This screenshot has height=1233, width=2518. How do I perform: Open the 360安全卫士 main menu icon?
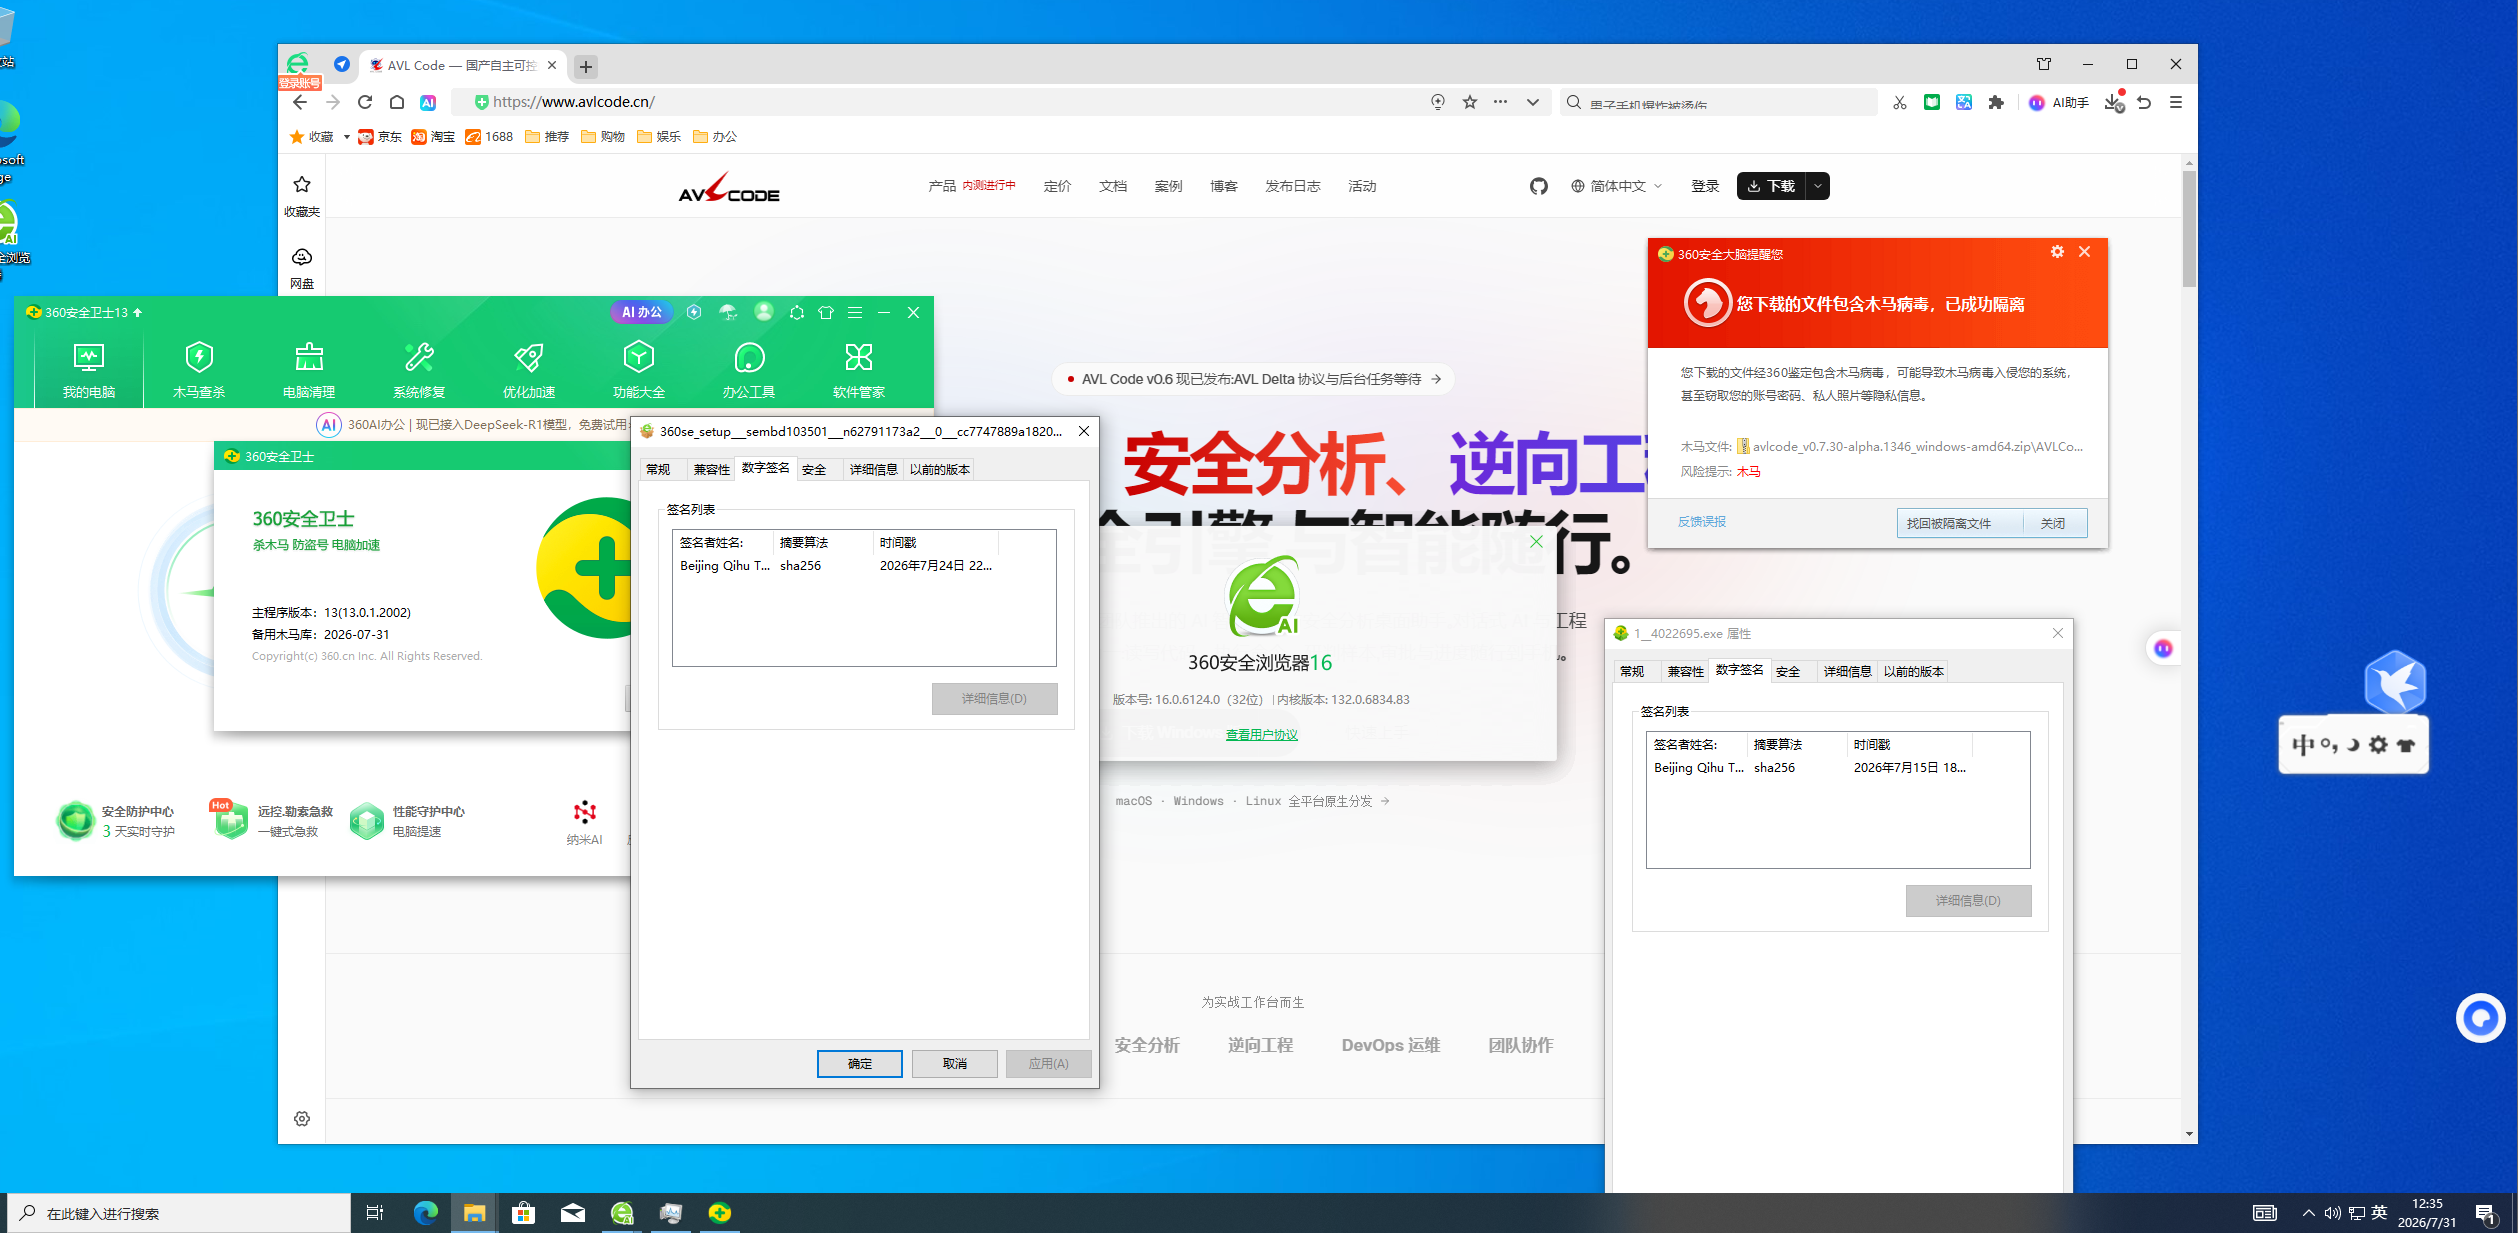point(855,312)
